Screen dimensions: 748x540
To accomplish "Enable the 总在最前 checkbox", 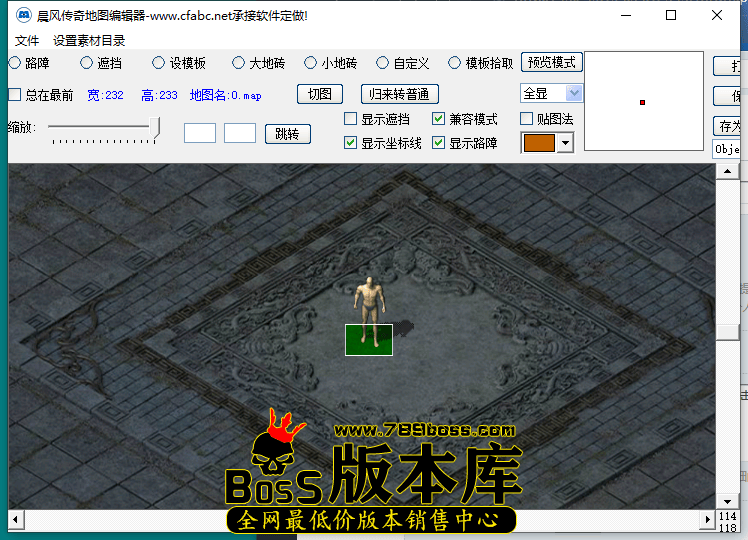I will pyautogui.click(x=15, y=95).
